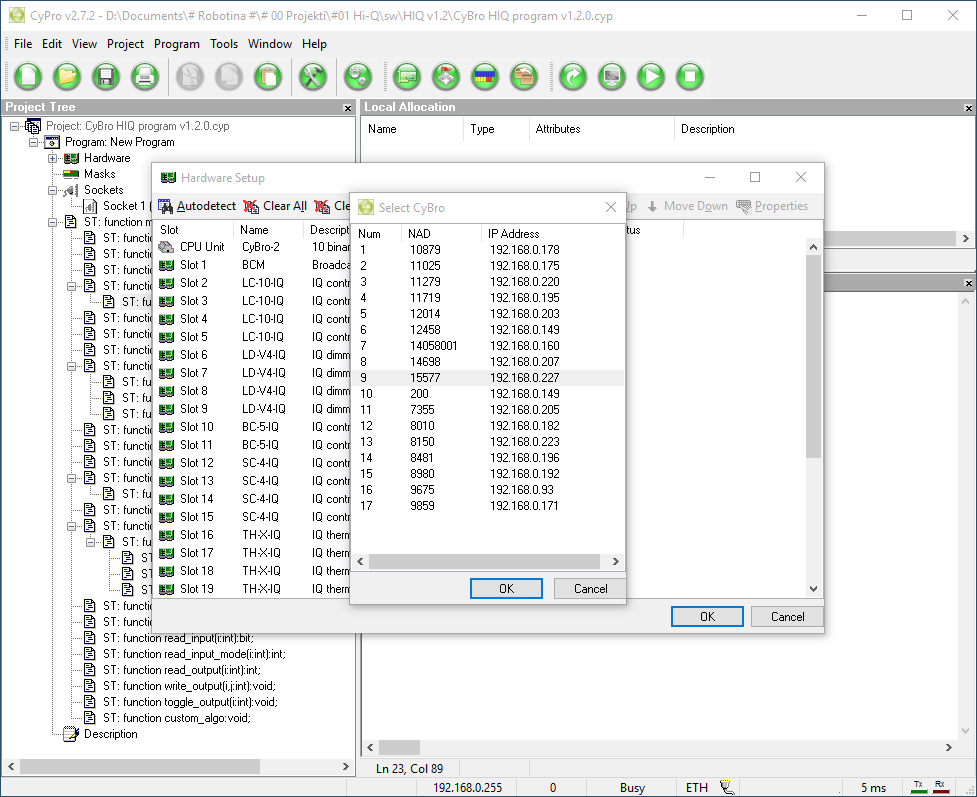The height and width of the screenshot is (797, 977).
Task: Open the Tools menu
Action: (224, 44)
